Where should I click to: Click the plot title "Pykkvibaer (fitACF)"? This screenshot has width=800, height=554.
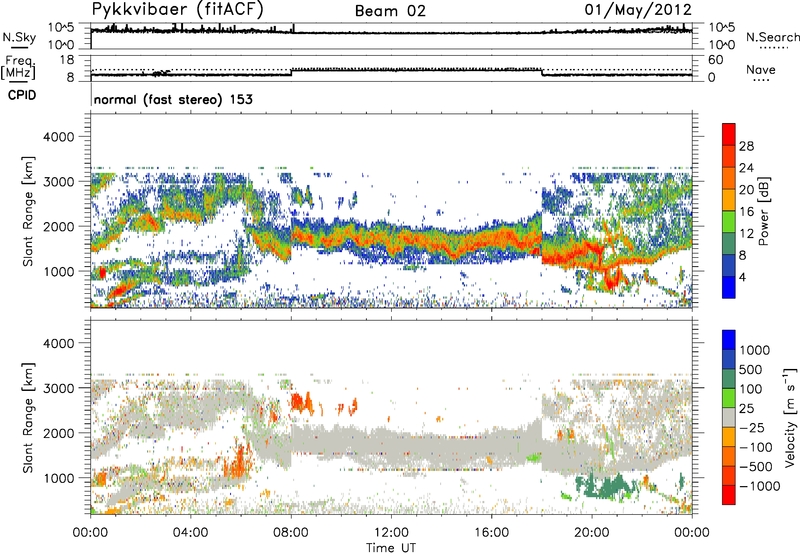[x=178, y=10]
